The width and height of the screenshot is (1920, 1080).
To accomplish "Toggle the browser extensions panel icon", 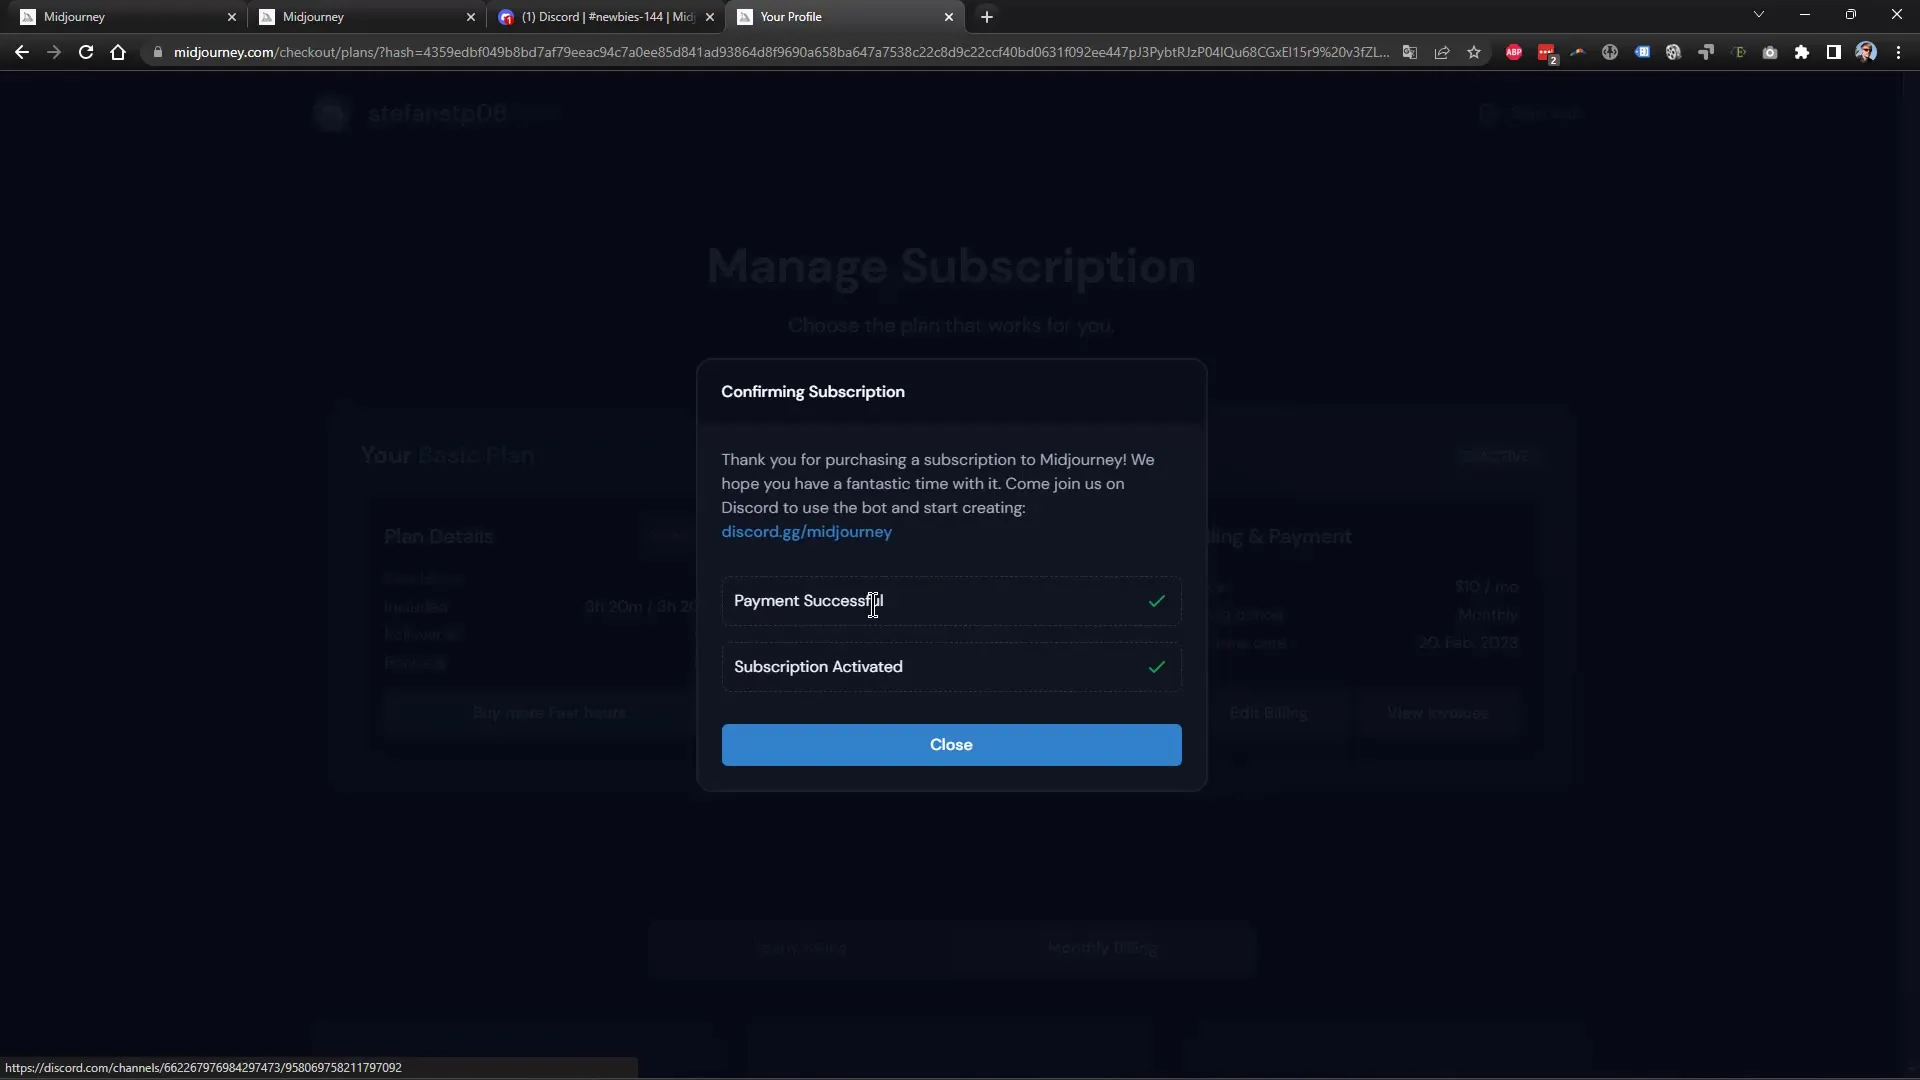I will [x=1801, y=53].
